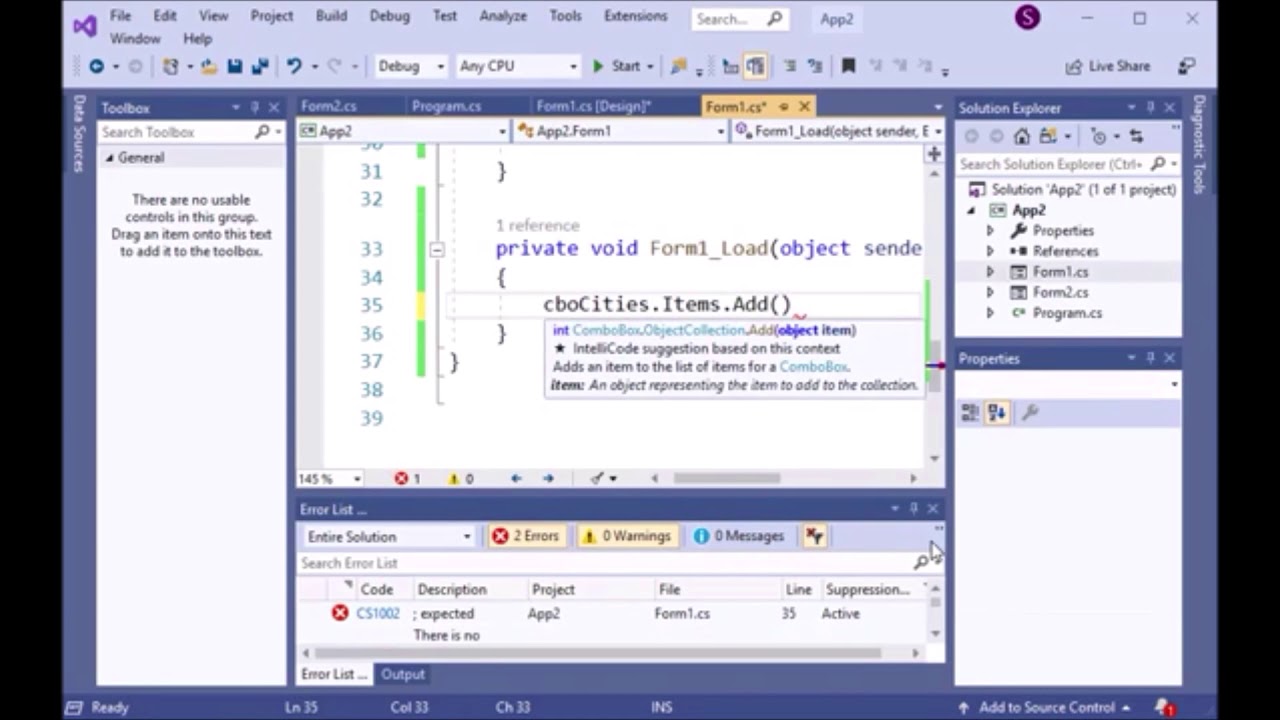
Task: Click the Open File folder icon
Action: pos(208,66)
